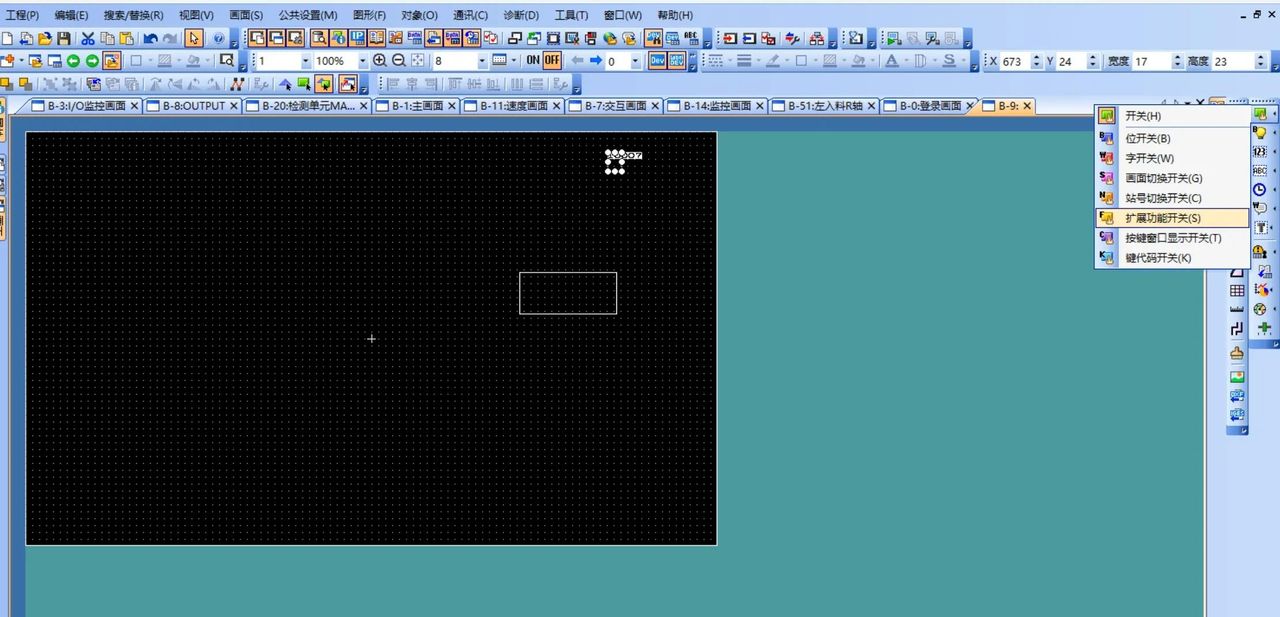Open the 帮助(H) menu

tap(675, 15)
